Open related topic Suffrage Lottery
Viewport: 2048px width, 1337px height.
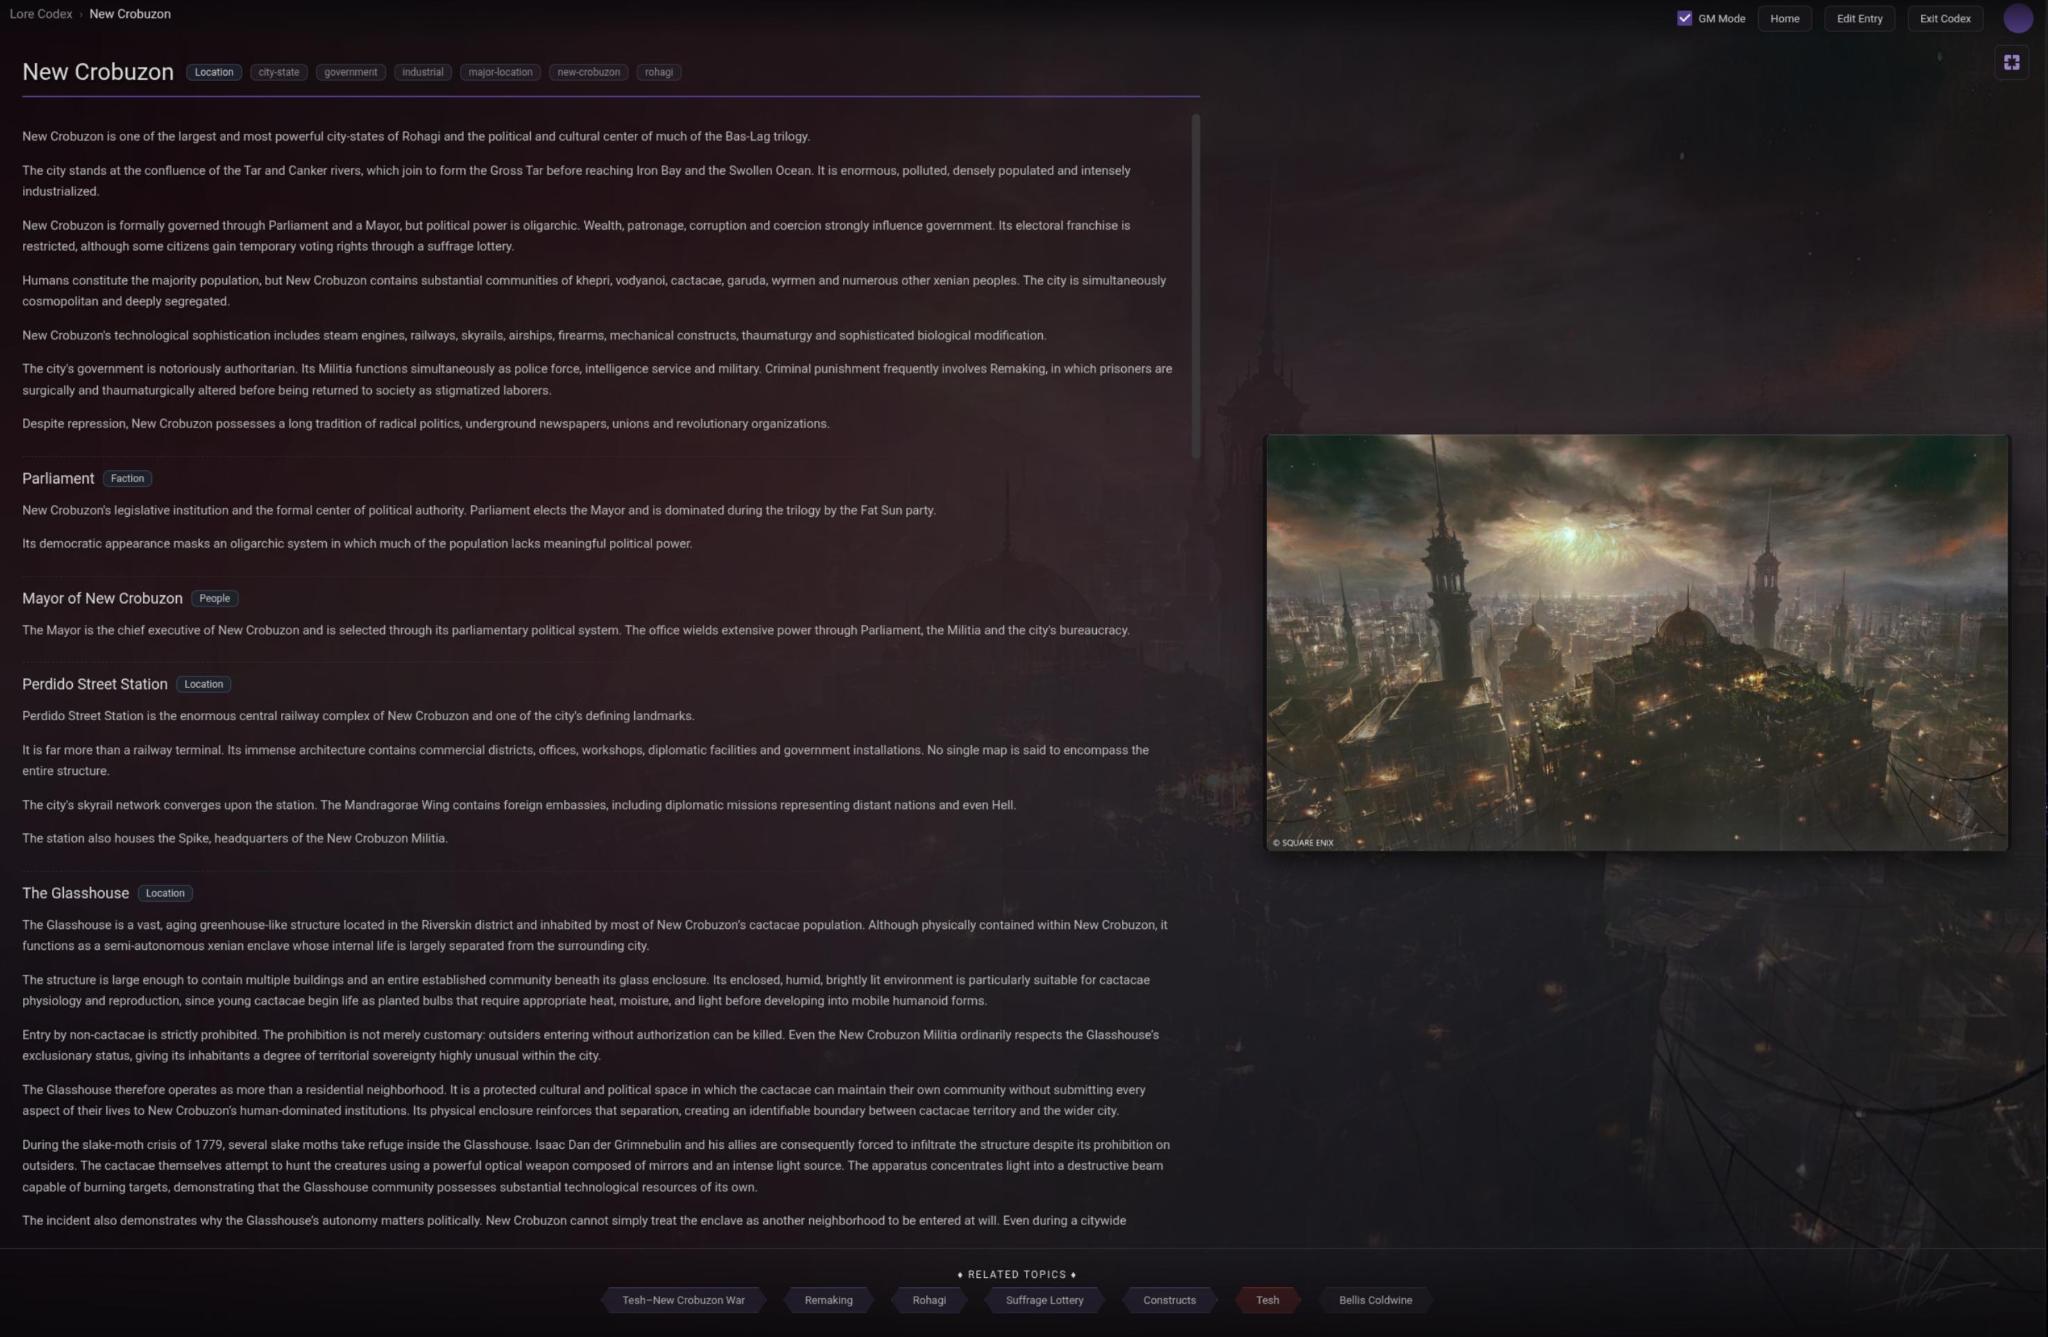point(1044,1300)
